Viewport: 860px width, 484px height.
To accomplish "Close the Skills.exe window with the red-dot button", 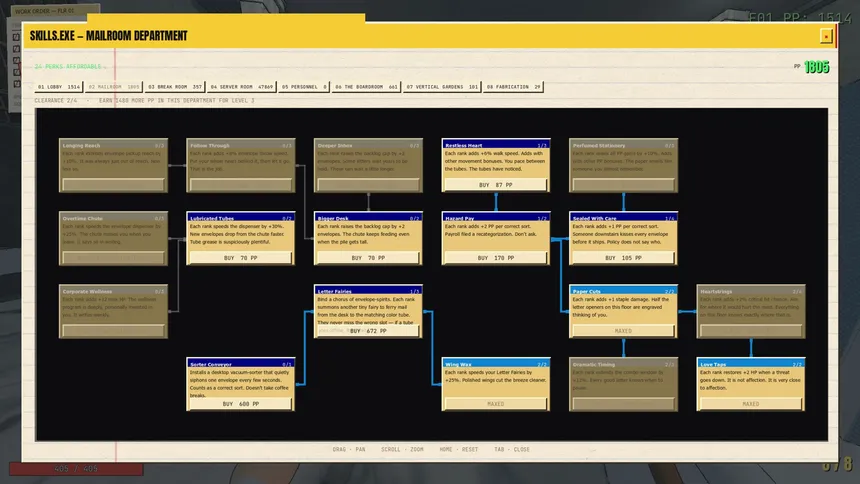I will click(x=826, y=36).
